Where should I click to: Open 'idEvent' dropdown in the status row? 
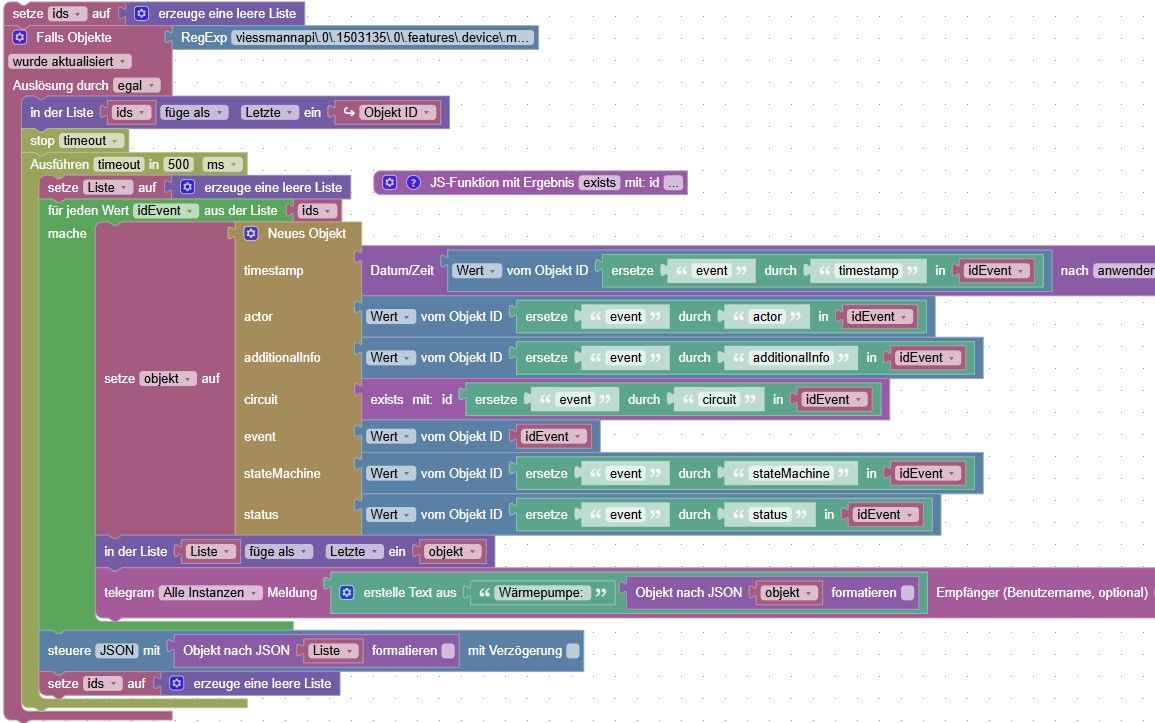point(885,515)
